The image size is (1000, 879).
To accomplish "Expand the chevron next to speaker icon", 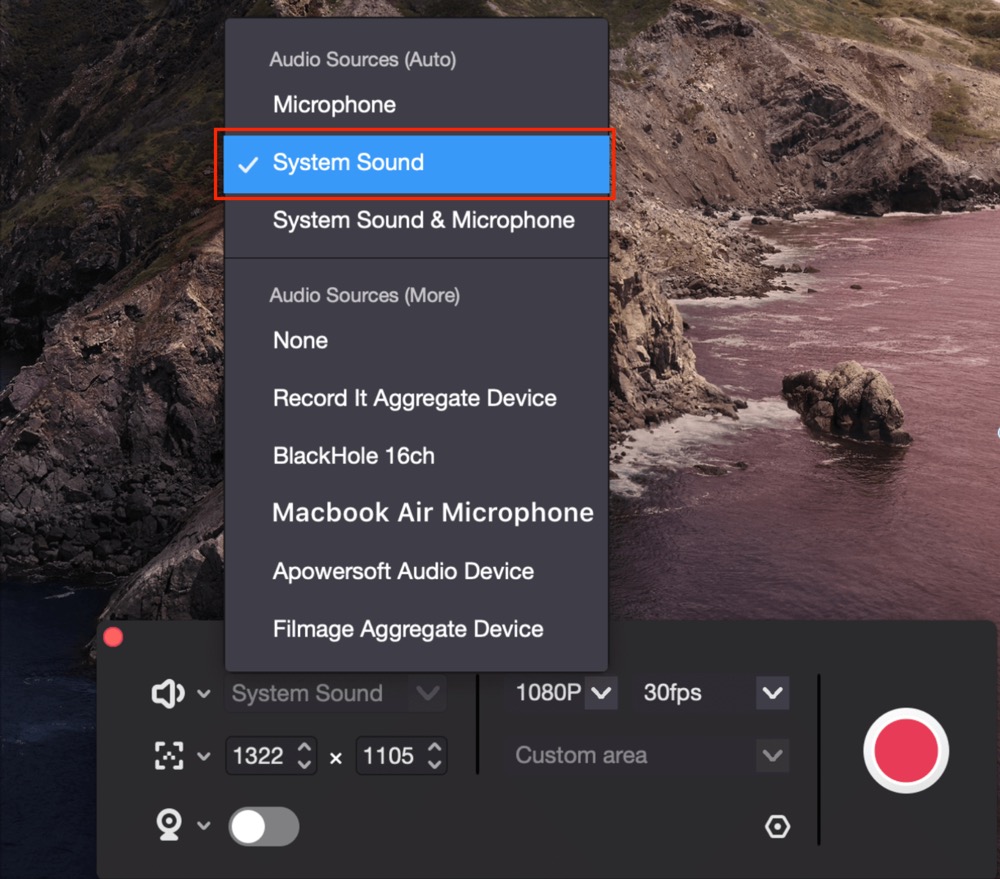I will tap(203, 693).
